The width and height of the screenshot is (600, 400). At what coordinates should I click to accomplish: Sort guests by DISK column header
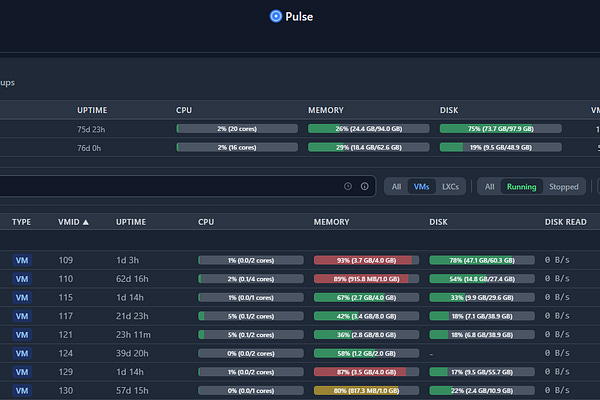(438, 222)
